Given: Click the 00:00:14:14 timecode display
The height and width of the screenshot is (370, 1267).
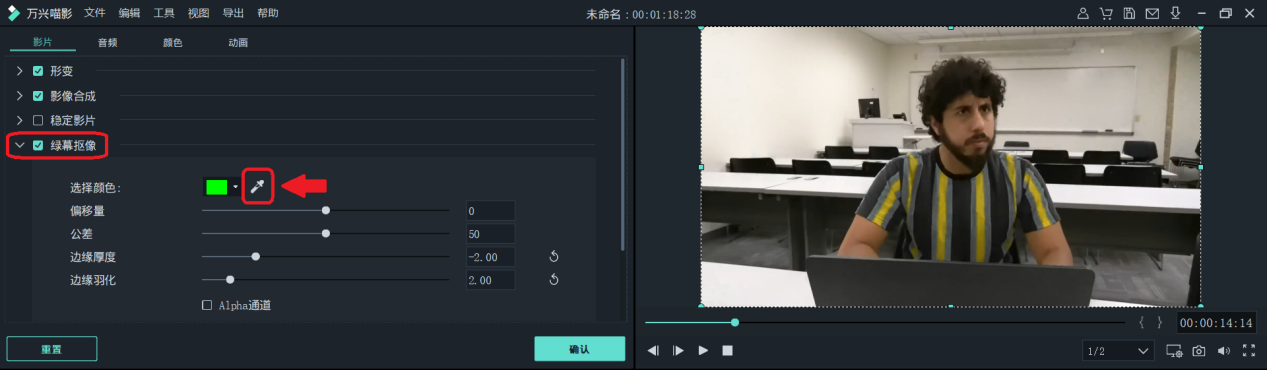Looking at the screenshot, I should click(x=1215, y=323).
